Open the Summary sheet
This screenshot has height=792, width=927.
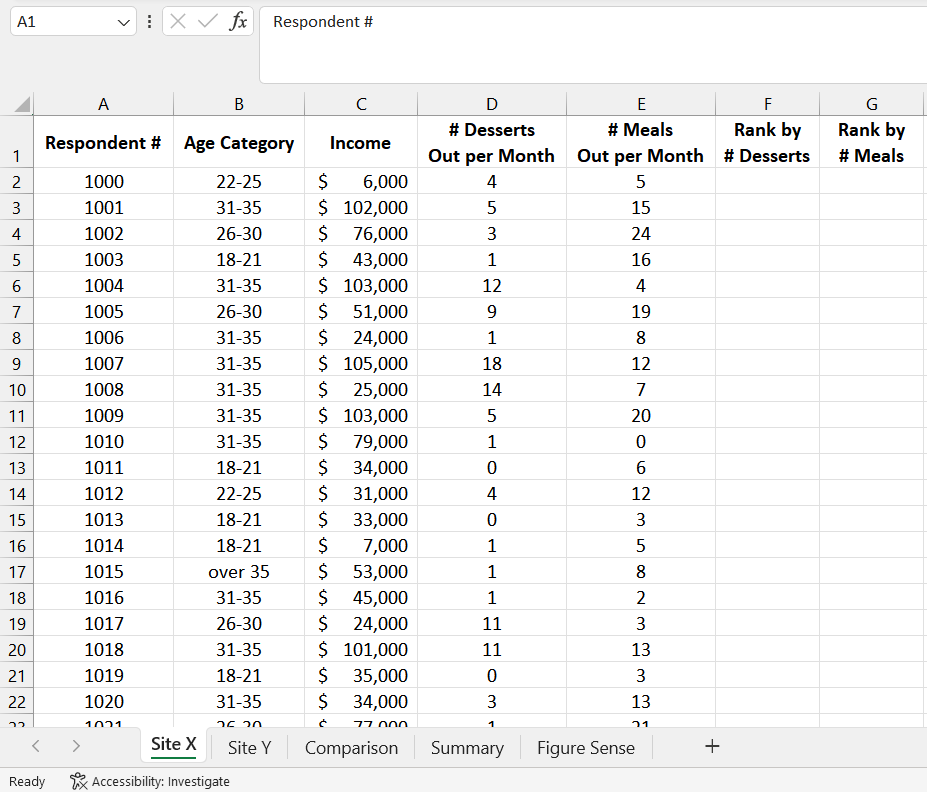pos(466,746)
